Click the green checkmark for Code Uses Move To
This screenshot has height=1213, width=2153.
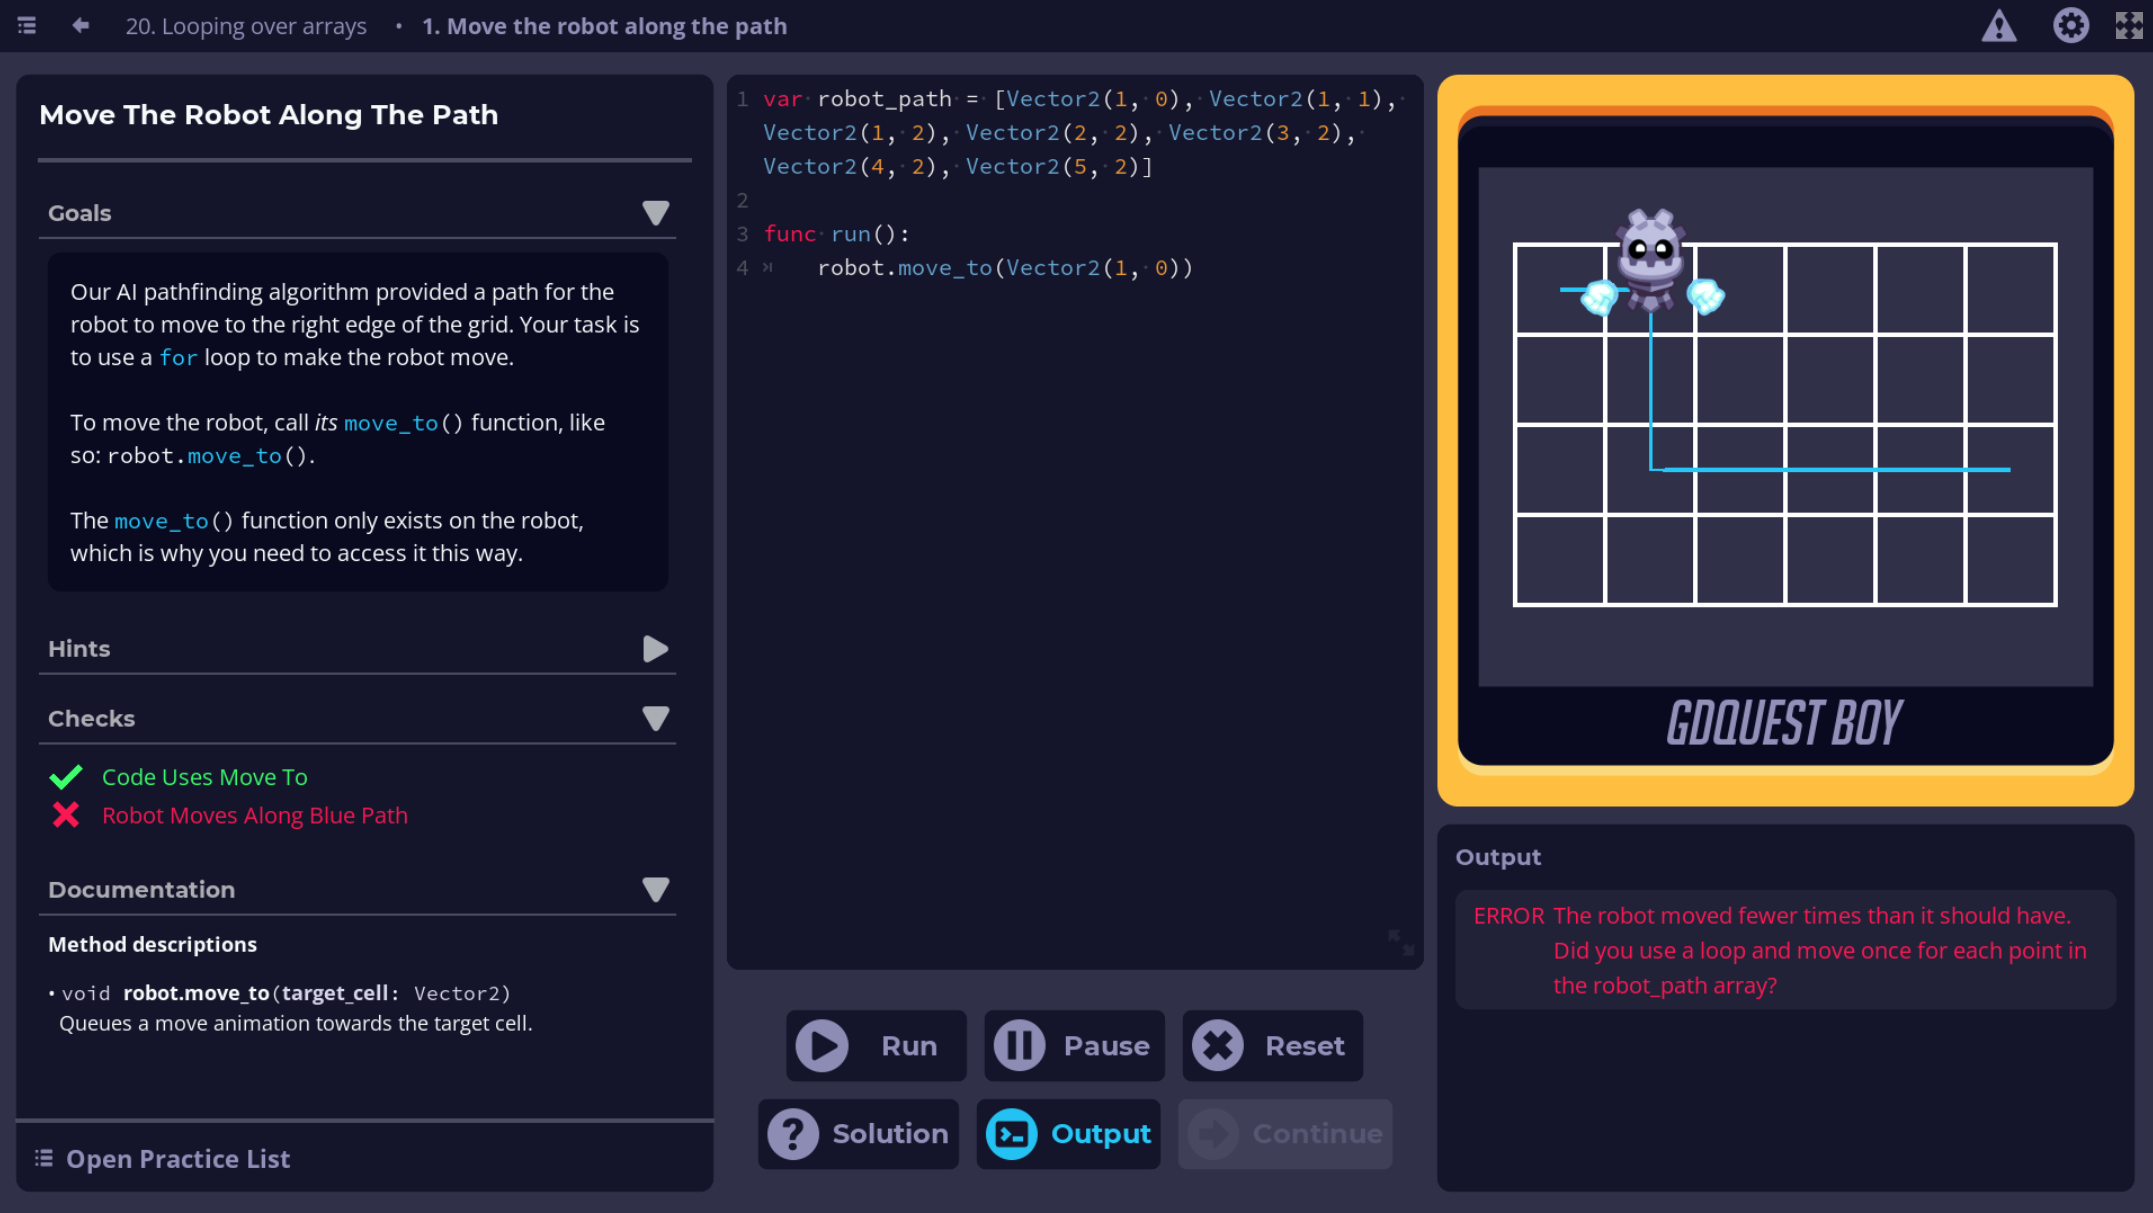click(x=66, y=776)
